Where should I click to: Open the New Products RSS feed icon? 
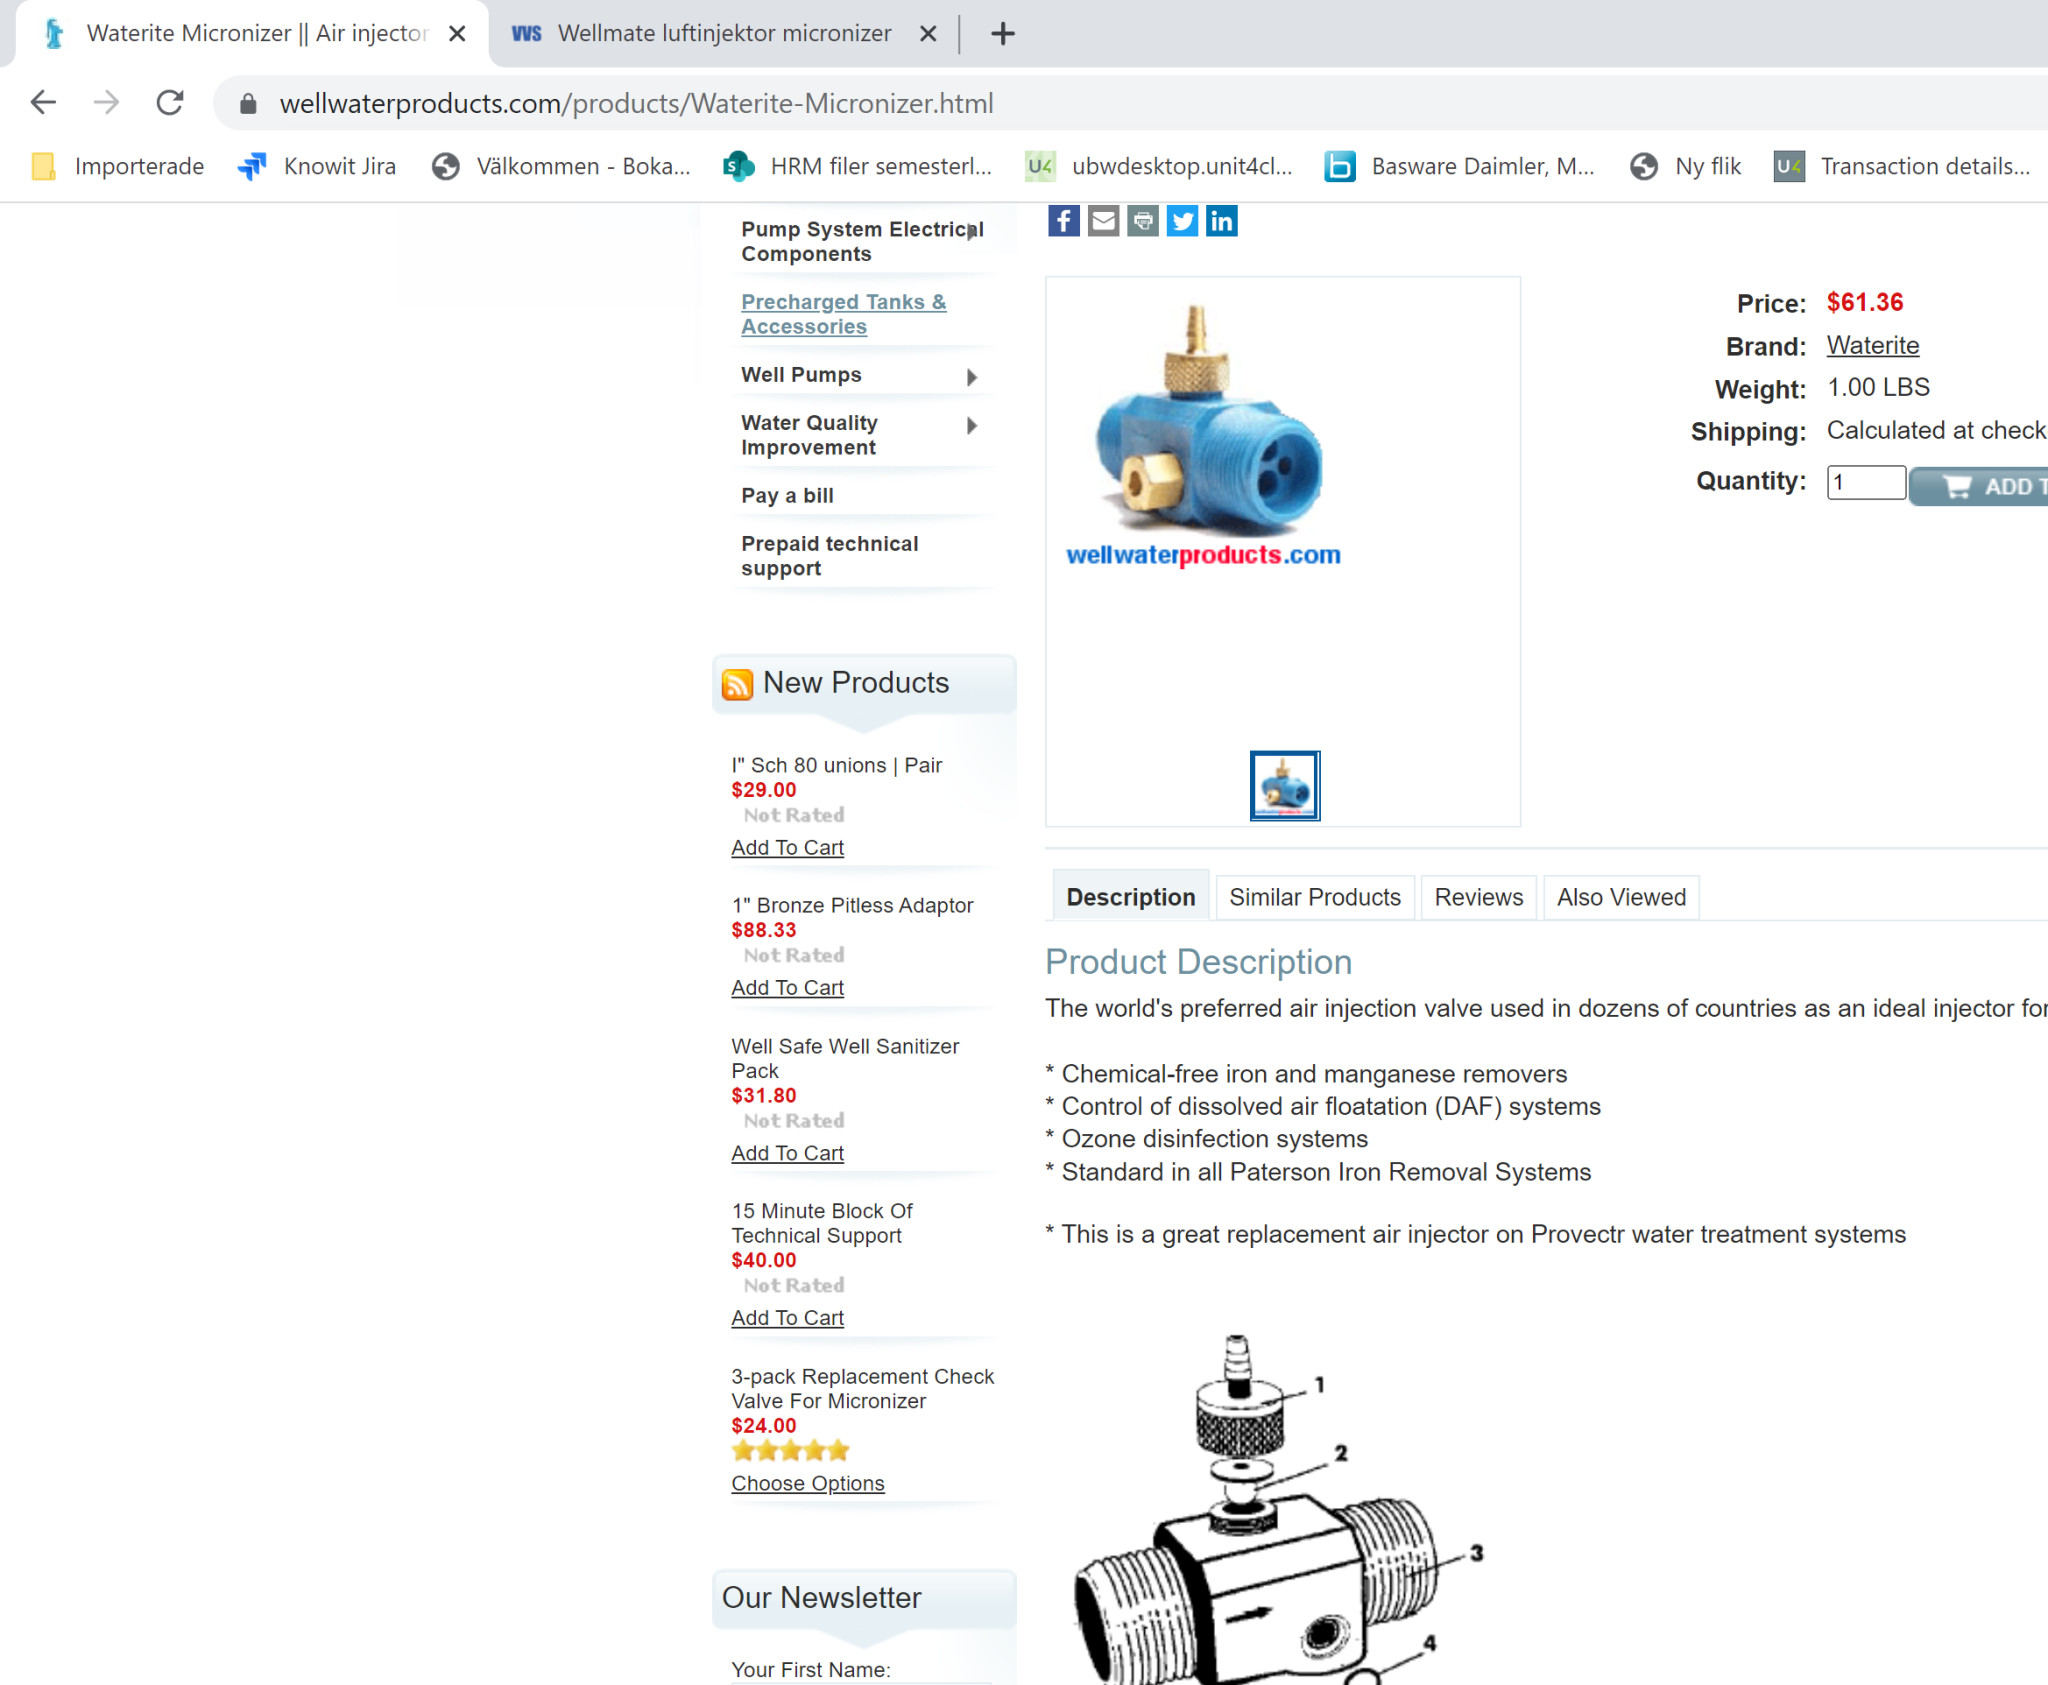tap(737, 684)
